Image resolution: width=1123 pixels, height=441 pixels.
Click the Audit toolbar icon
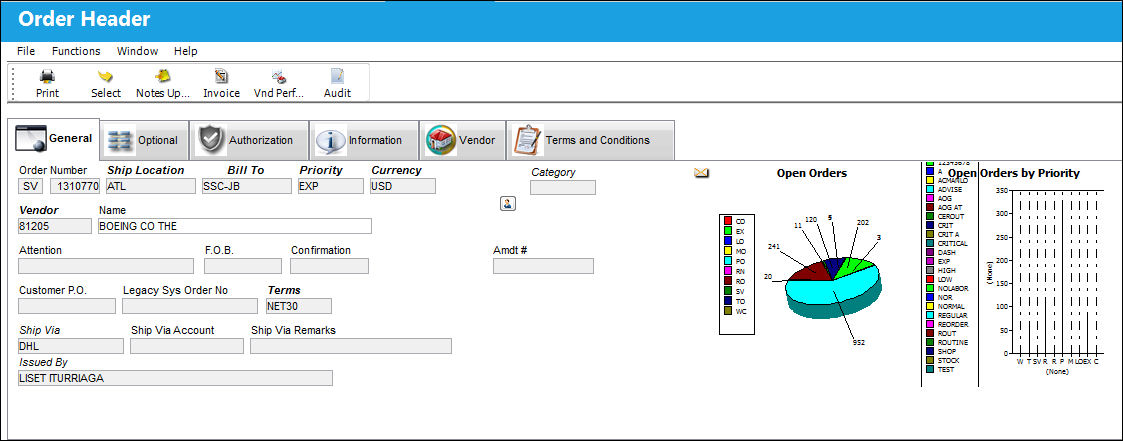pos(337,76)
